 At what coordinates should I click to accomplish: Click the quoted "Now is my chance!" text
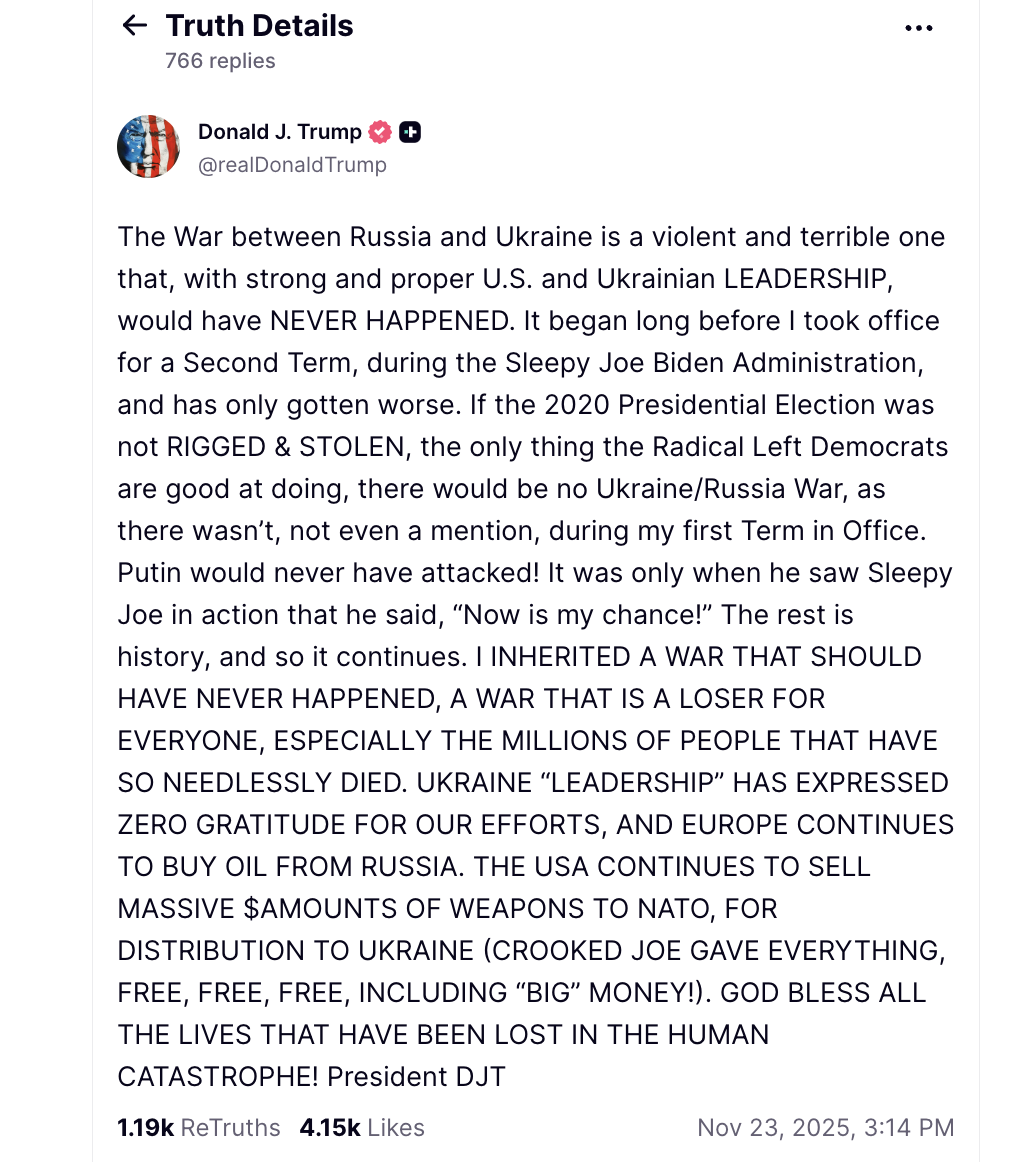click(x=581, y=615)
